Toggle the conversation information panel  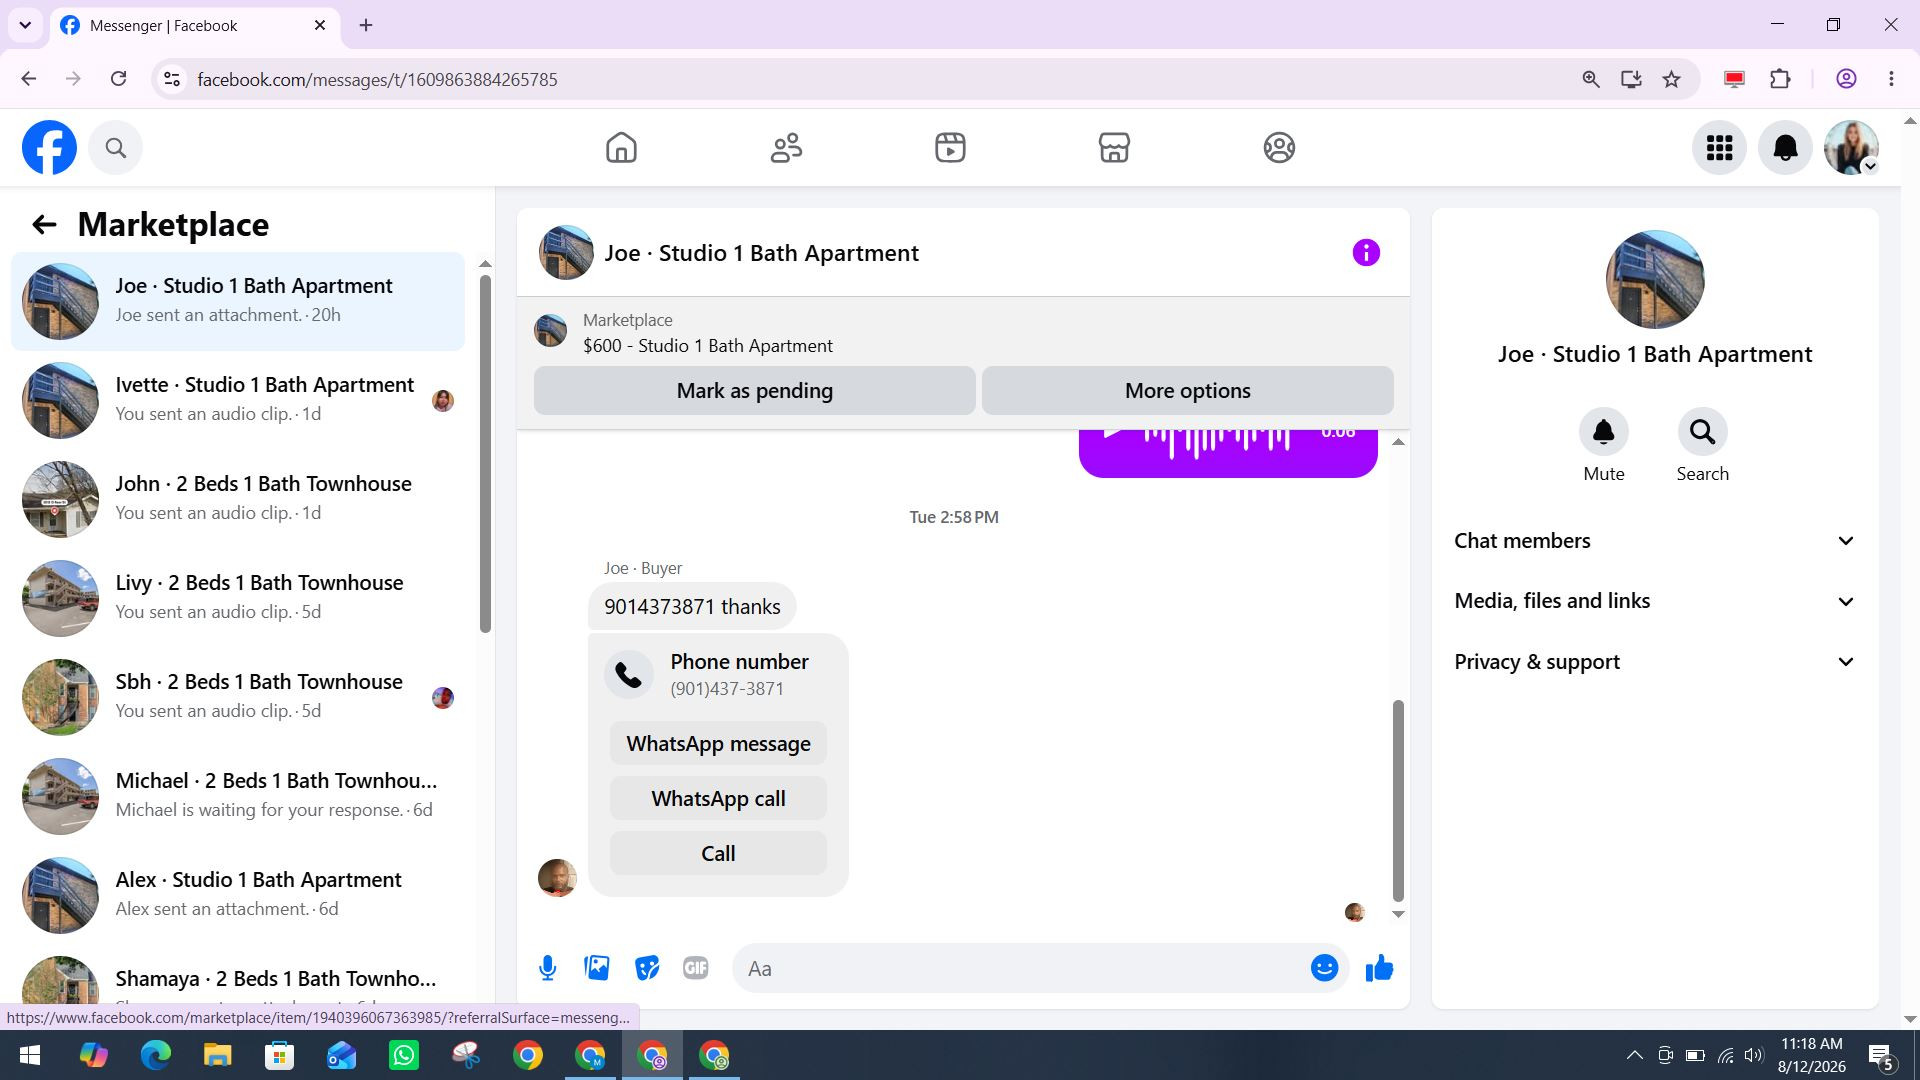point(1366,253)
